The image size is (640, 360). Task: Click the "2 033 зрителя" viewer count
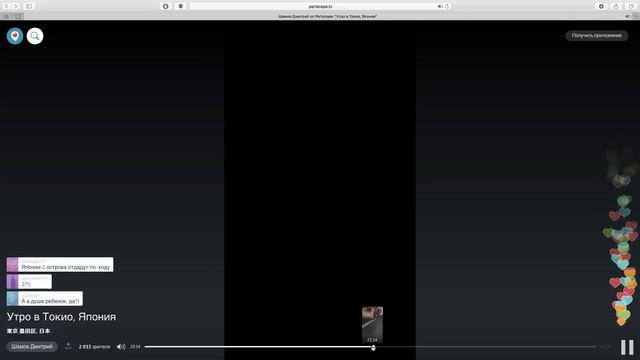point(94,347)
